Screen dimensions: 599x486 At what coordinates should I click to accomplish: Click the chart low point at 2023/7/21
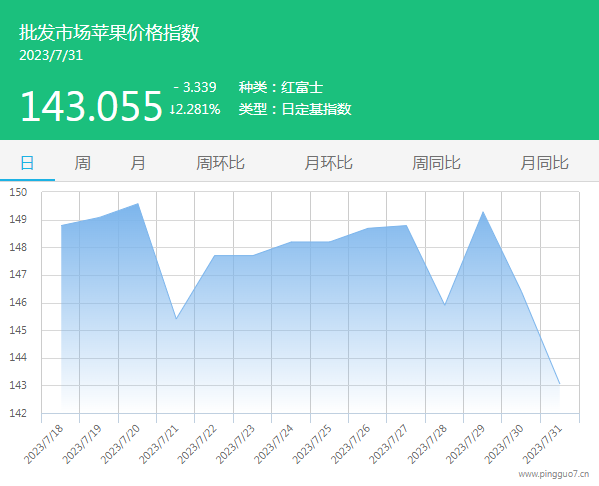coord(176,319)
